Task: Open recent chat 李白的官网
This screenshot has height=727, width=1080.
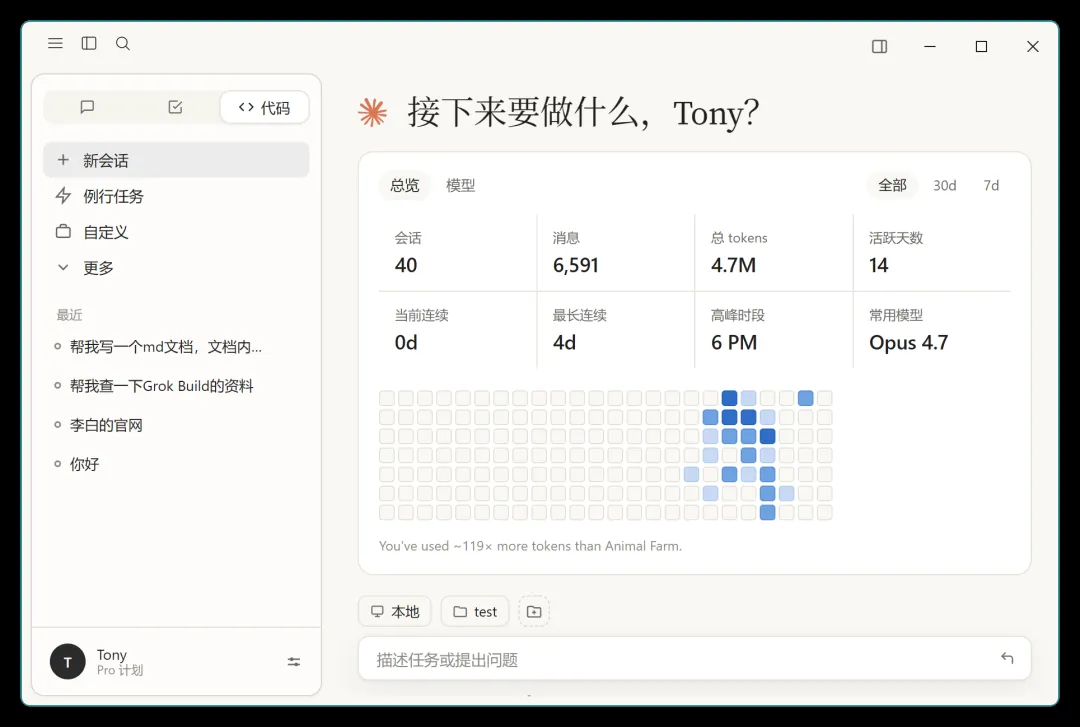Action: tap(106, 425)
